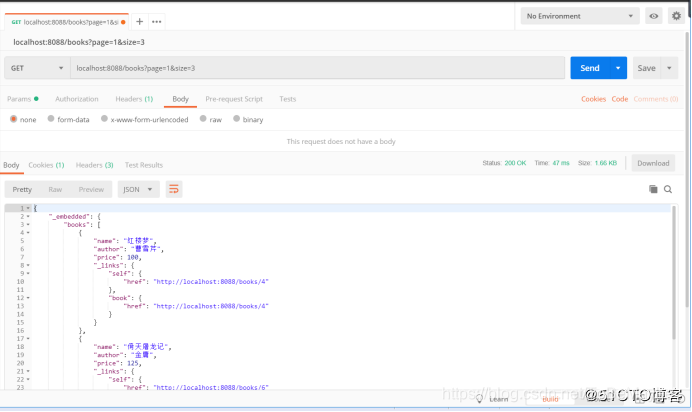The height and width of the screenshot is (412, 692).
Task: Open the Test Results tab
Action: (x=144, y=165)
